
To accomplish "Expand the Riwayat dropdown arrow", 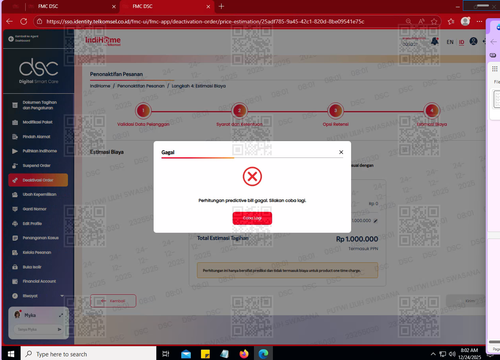I will (62, 296).
